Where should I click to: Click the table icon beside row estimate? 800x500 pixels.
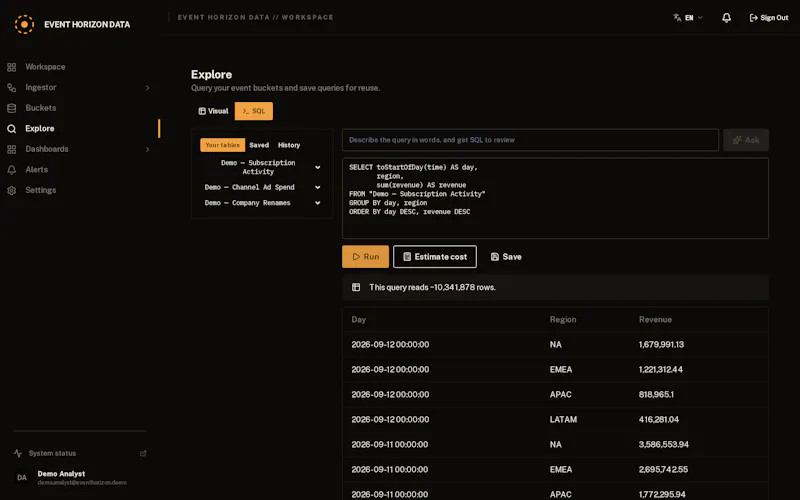356,287
